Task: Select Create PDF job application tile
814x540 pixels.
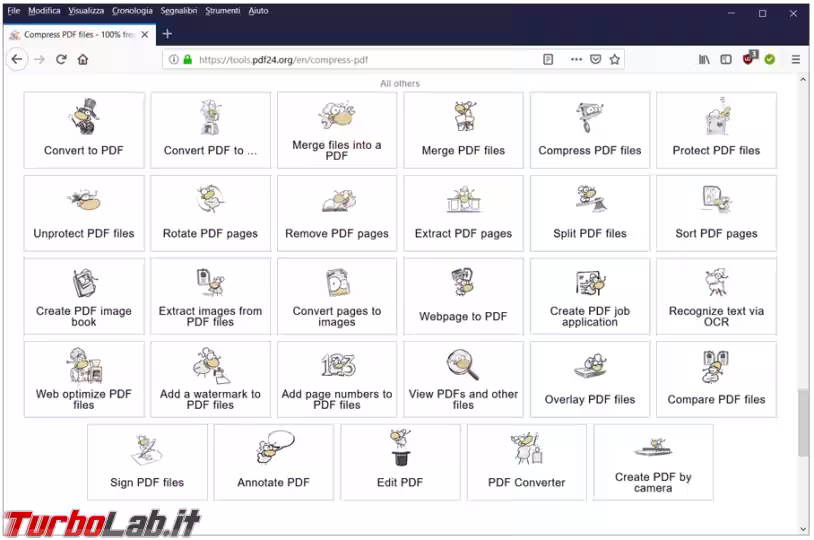Action: tap(590, 296)
